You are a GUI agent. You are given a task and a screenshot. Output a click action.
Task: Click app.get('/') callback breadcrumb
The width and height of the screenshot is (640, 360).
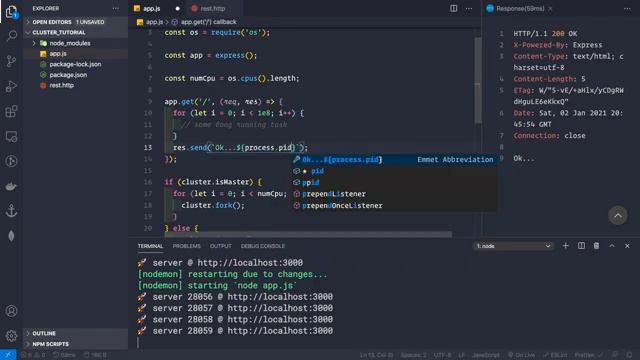(x=208, y=22)
